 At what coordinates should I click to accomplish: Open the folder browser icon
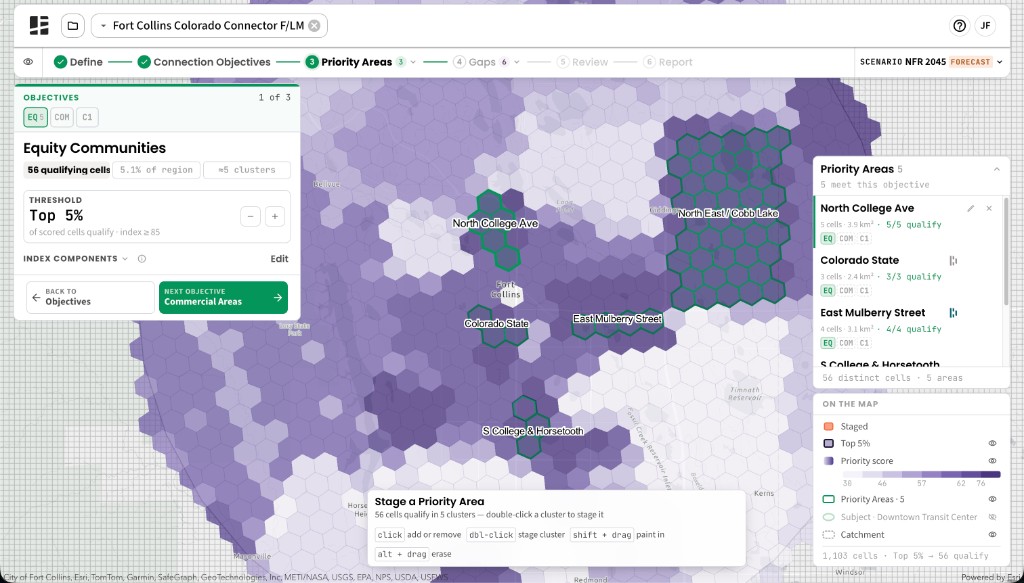coord(73,25)
